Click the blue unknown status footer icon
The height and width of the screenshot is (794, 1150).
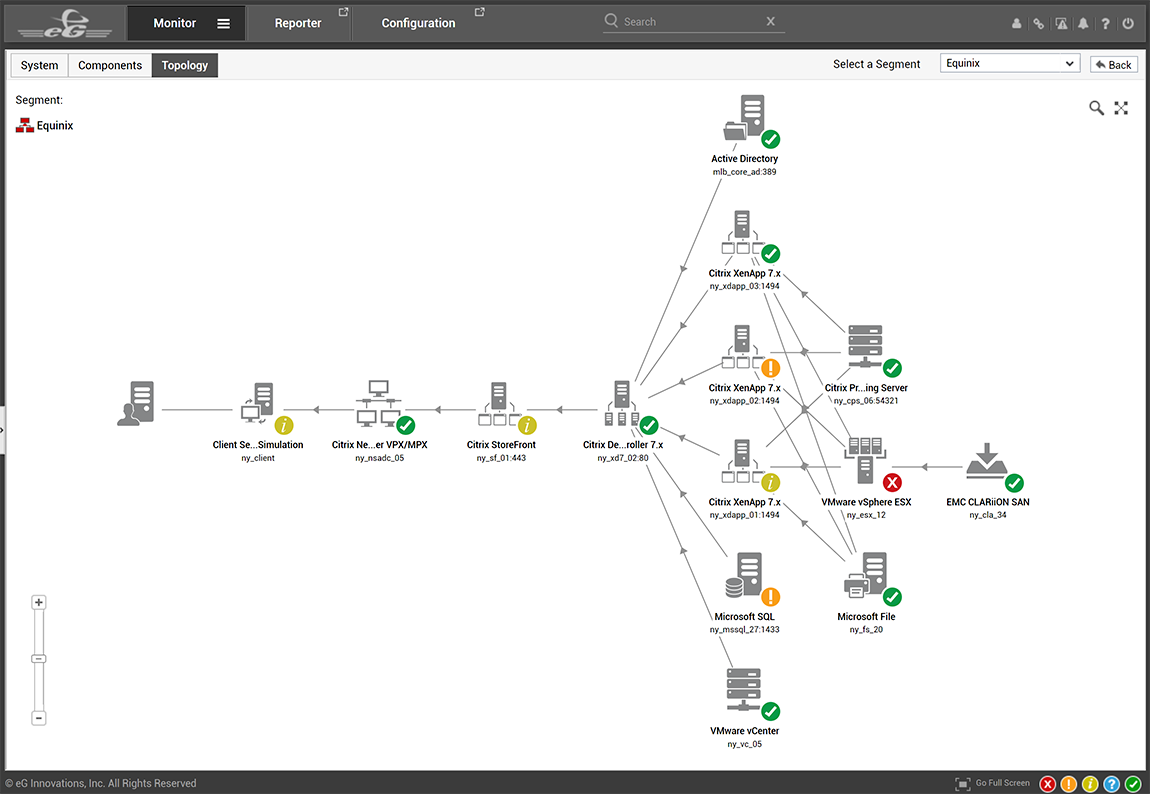coord(1112,784)
